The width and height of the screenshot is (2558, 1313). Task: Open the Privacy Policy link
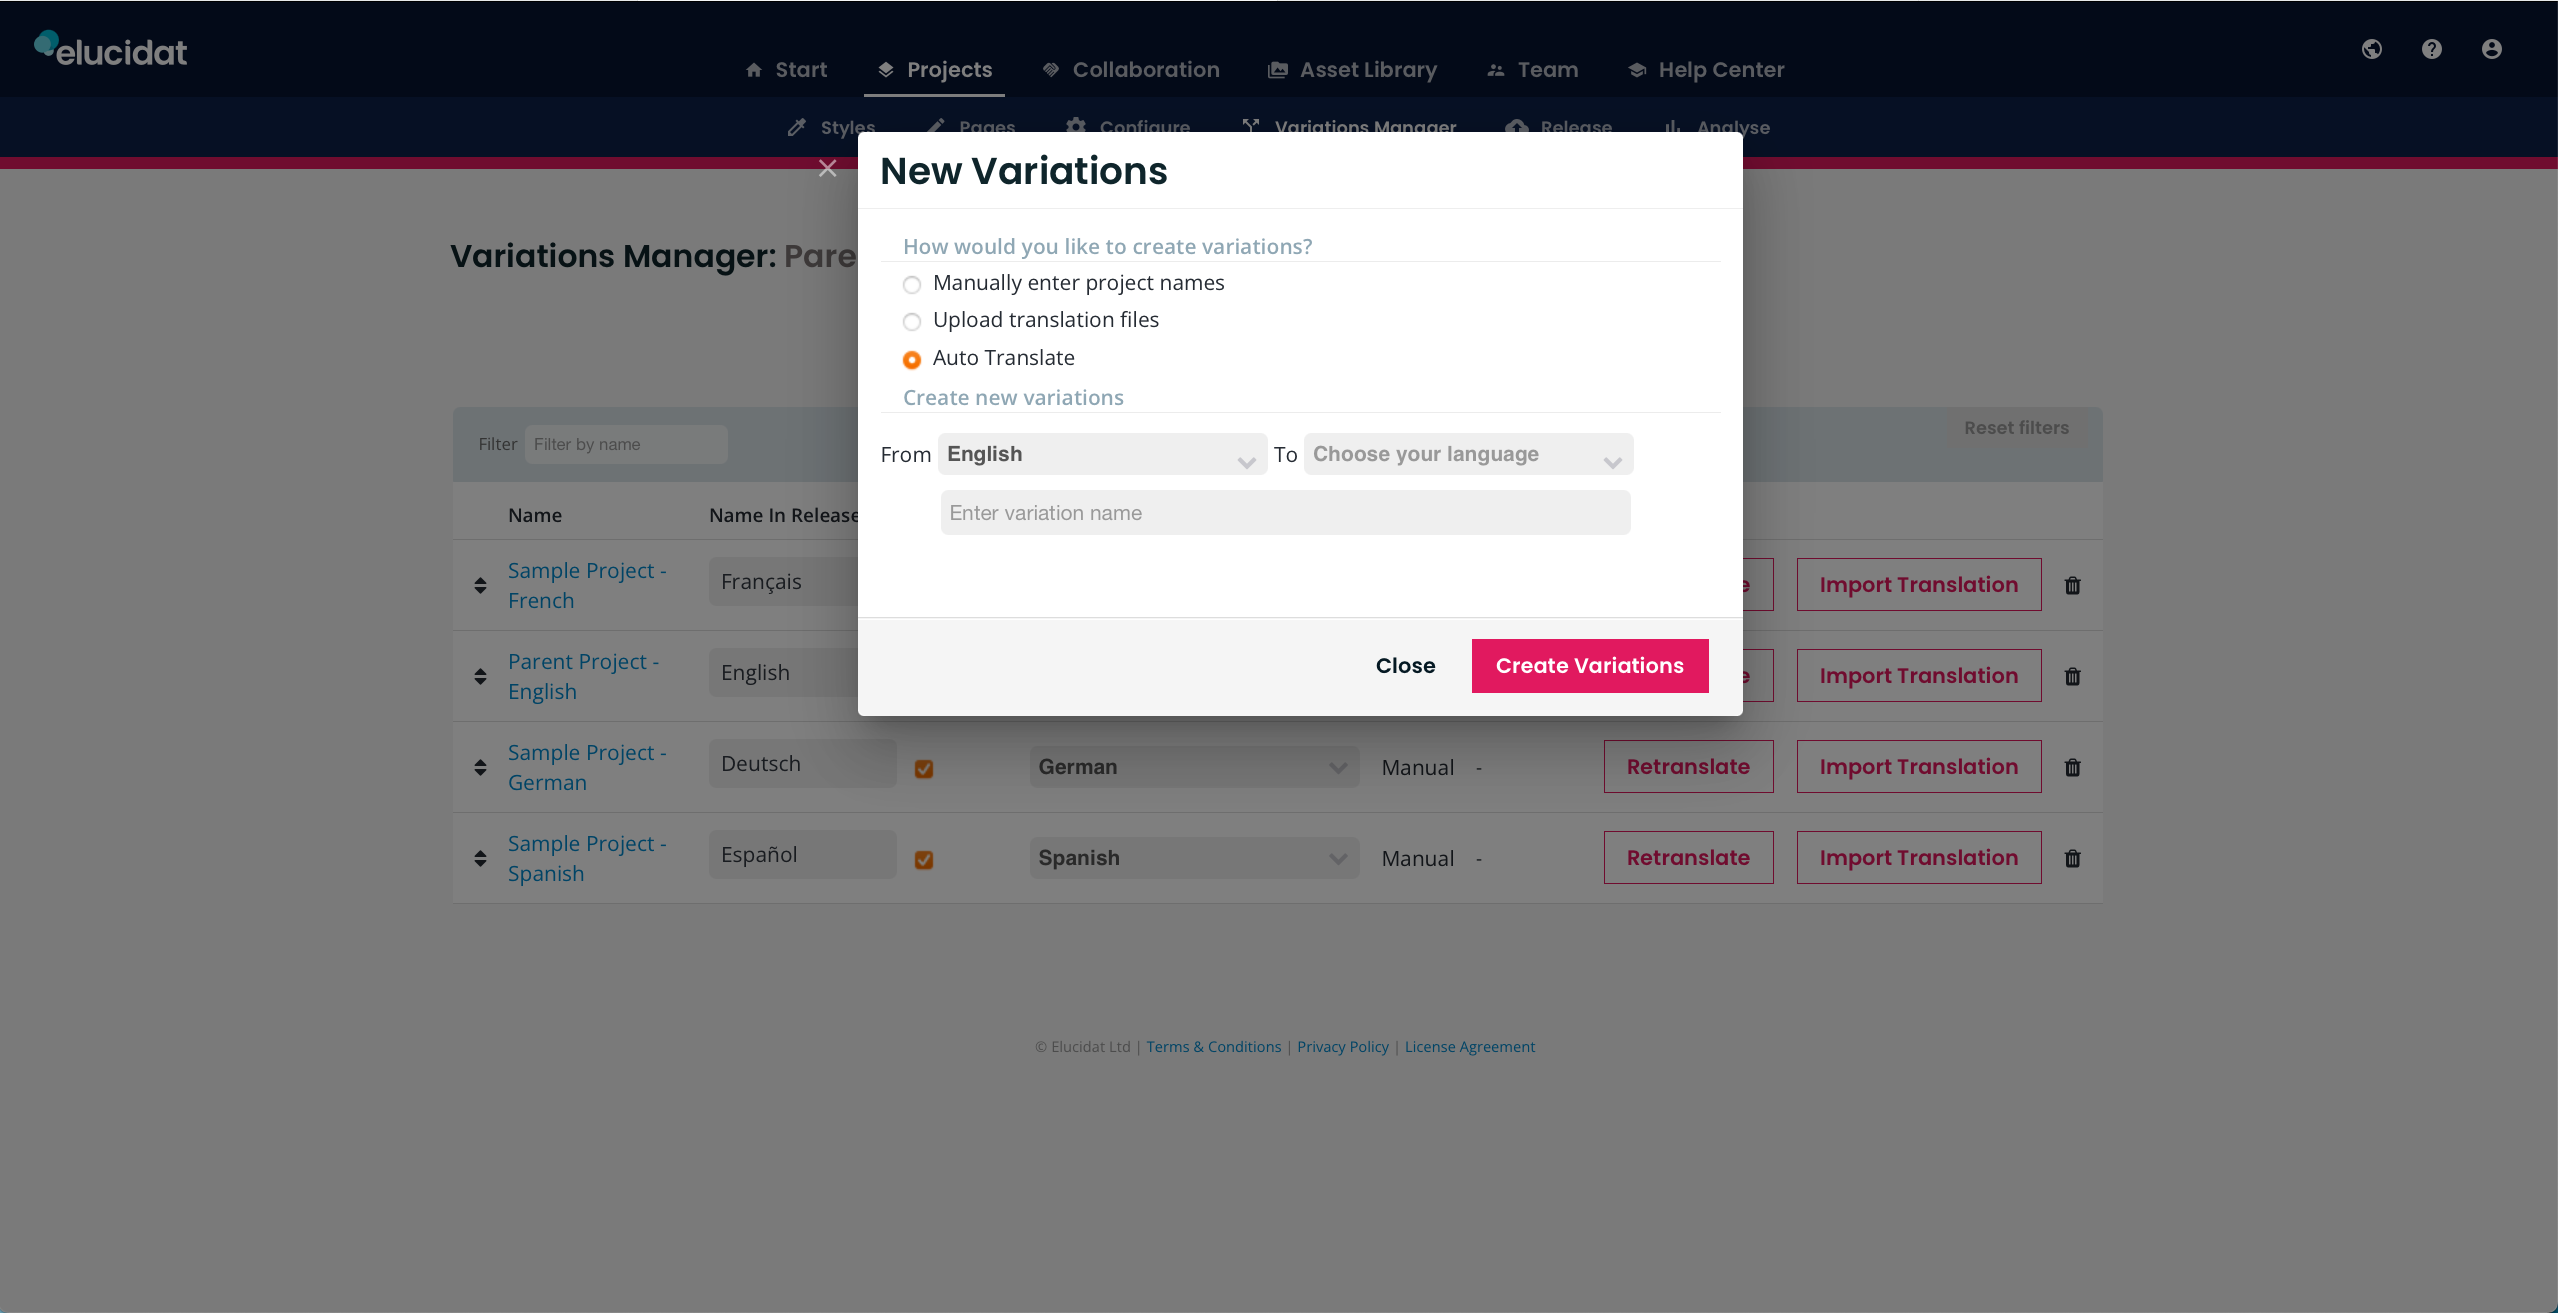pos(1343,1047)
